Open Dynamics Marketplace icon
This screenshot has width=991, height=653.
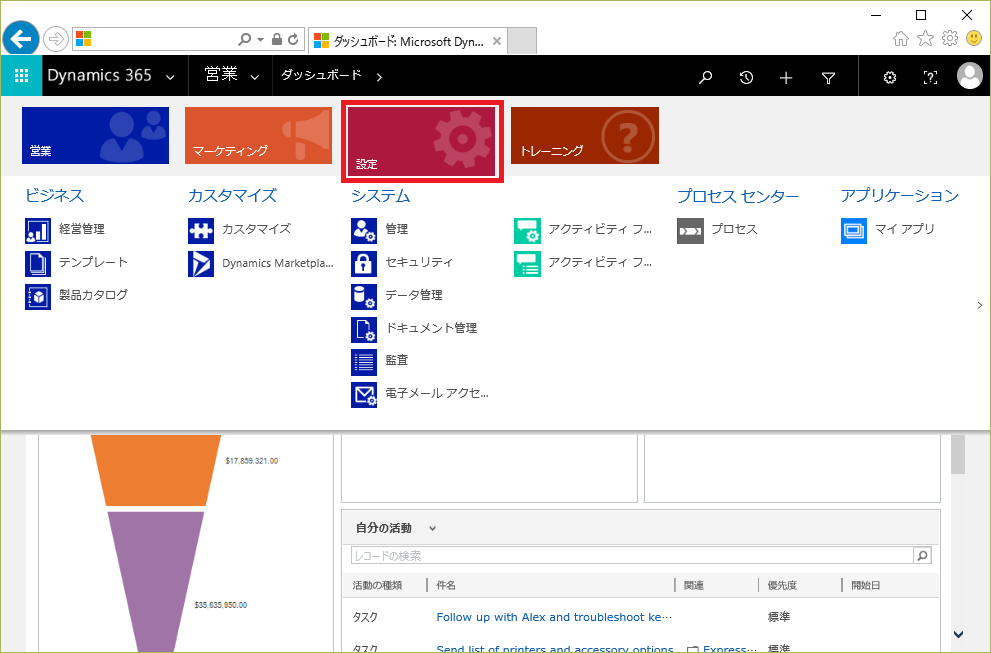tap(201, 264)
